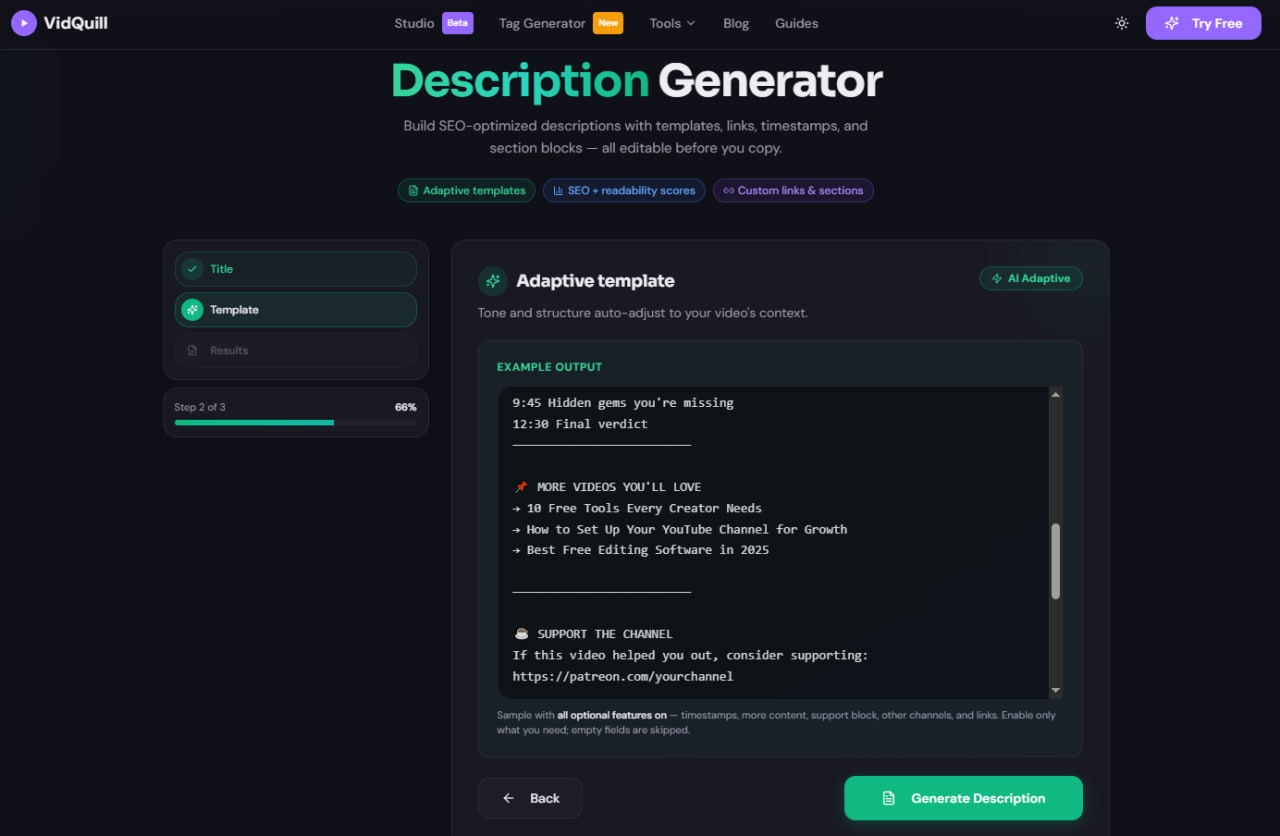Screen dimensions: 1280x836
Task: Click the left arrow icon in Back button
Action: coord(508,798)
